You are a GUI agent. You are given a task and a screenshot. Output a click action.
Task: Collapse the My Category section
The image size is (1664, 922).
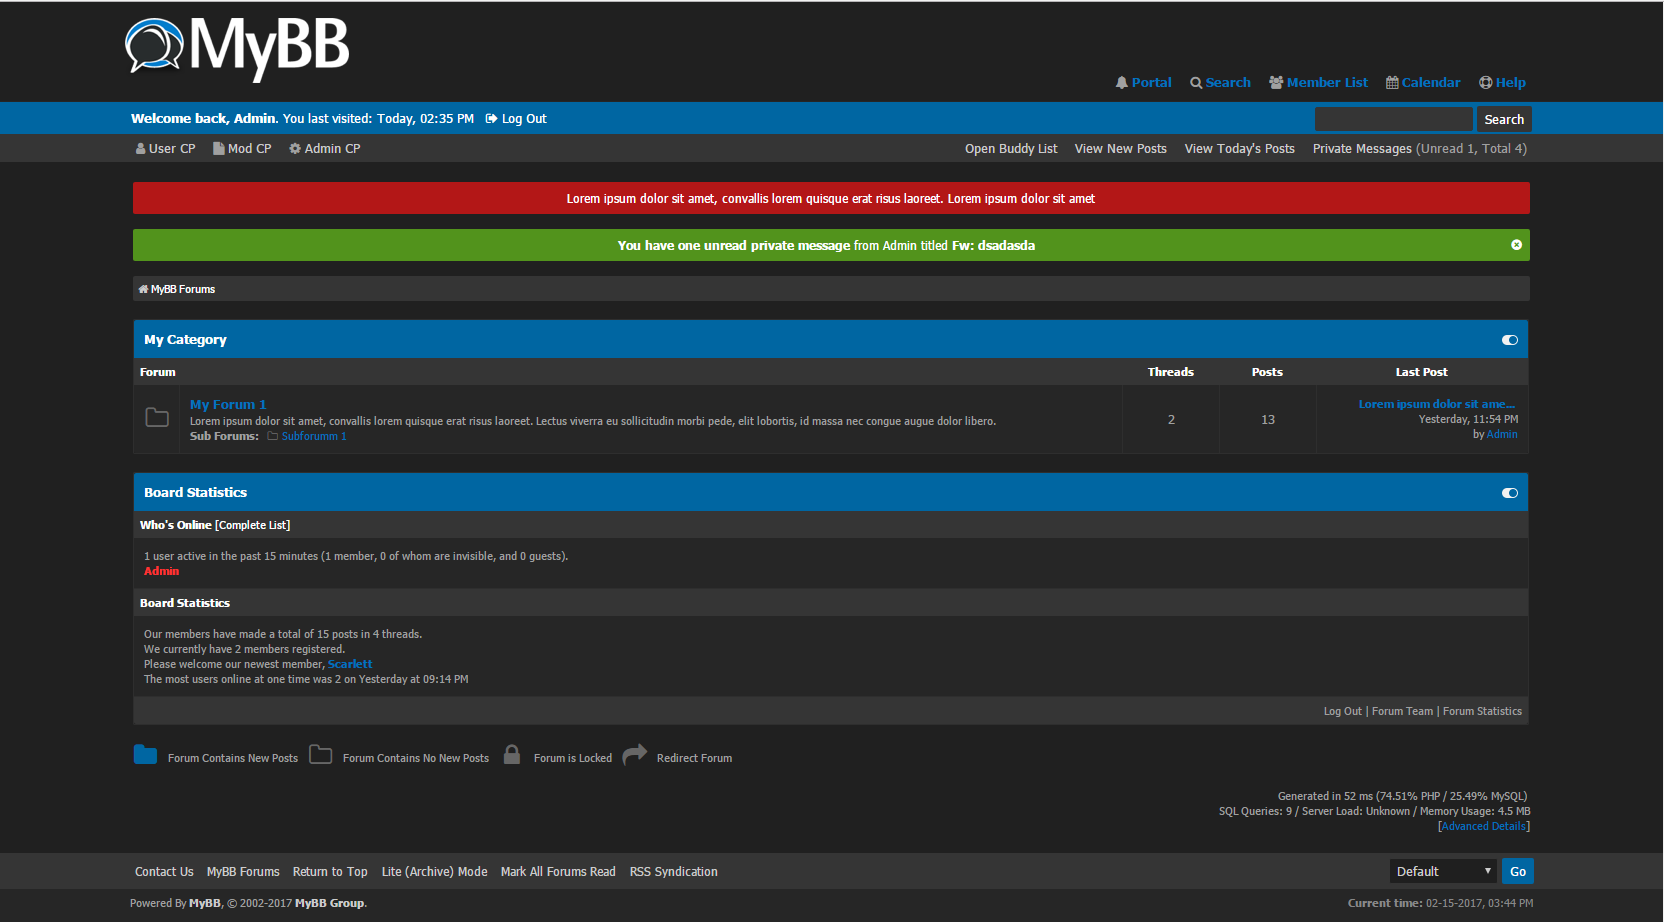coord(1509,340)
